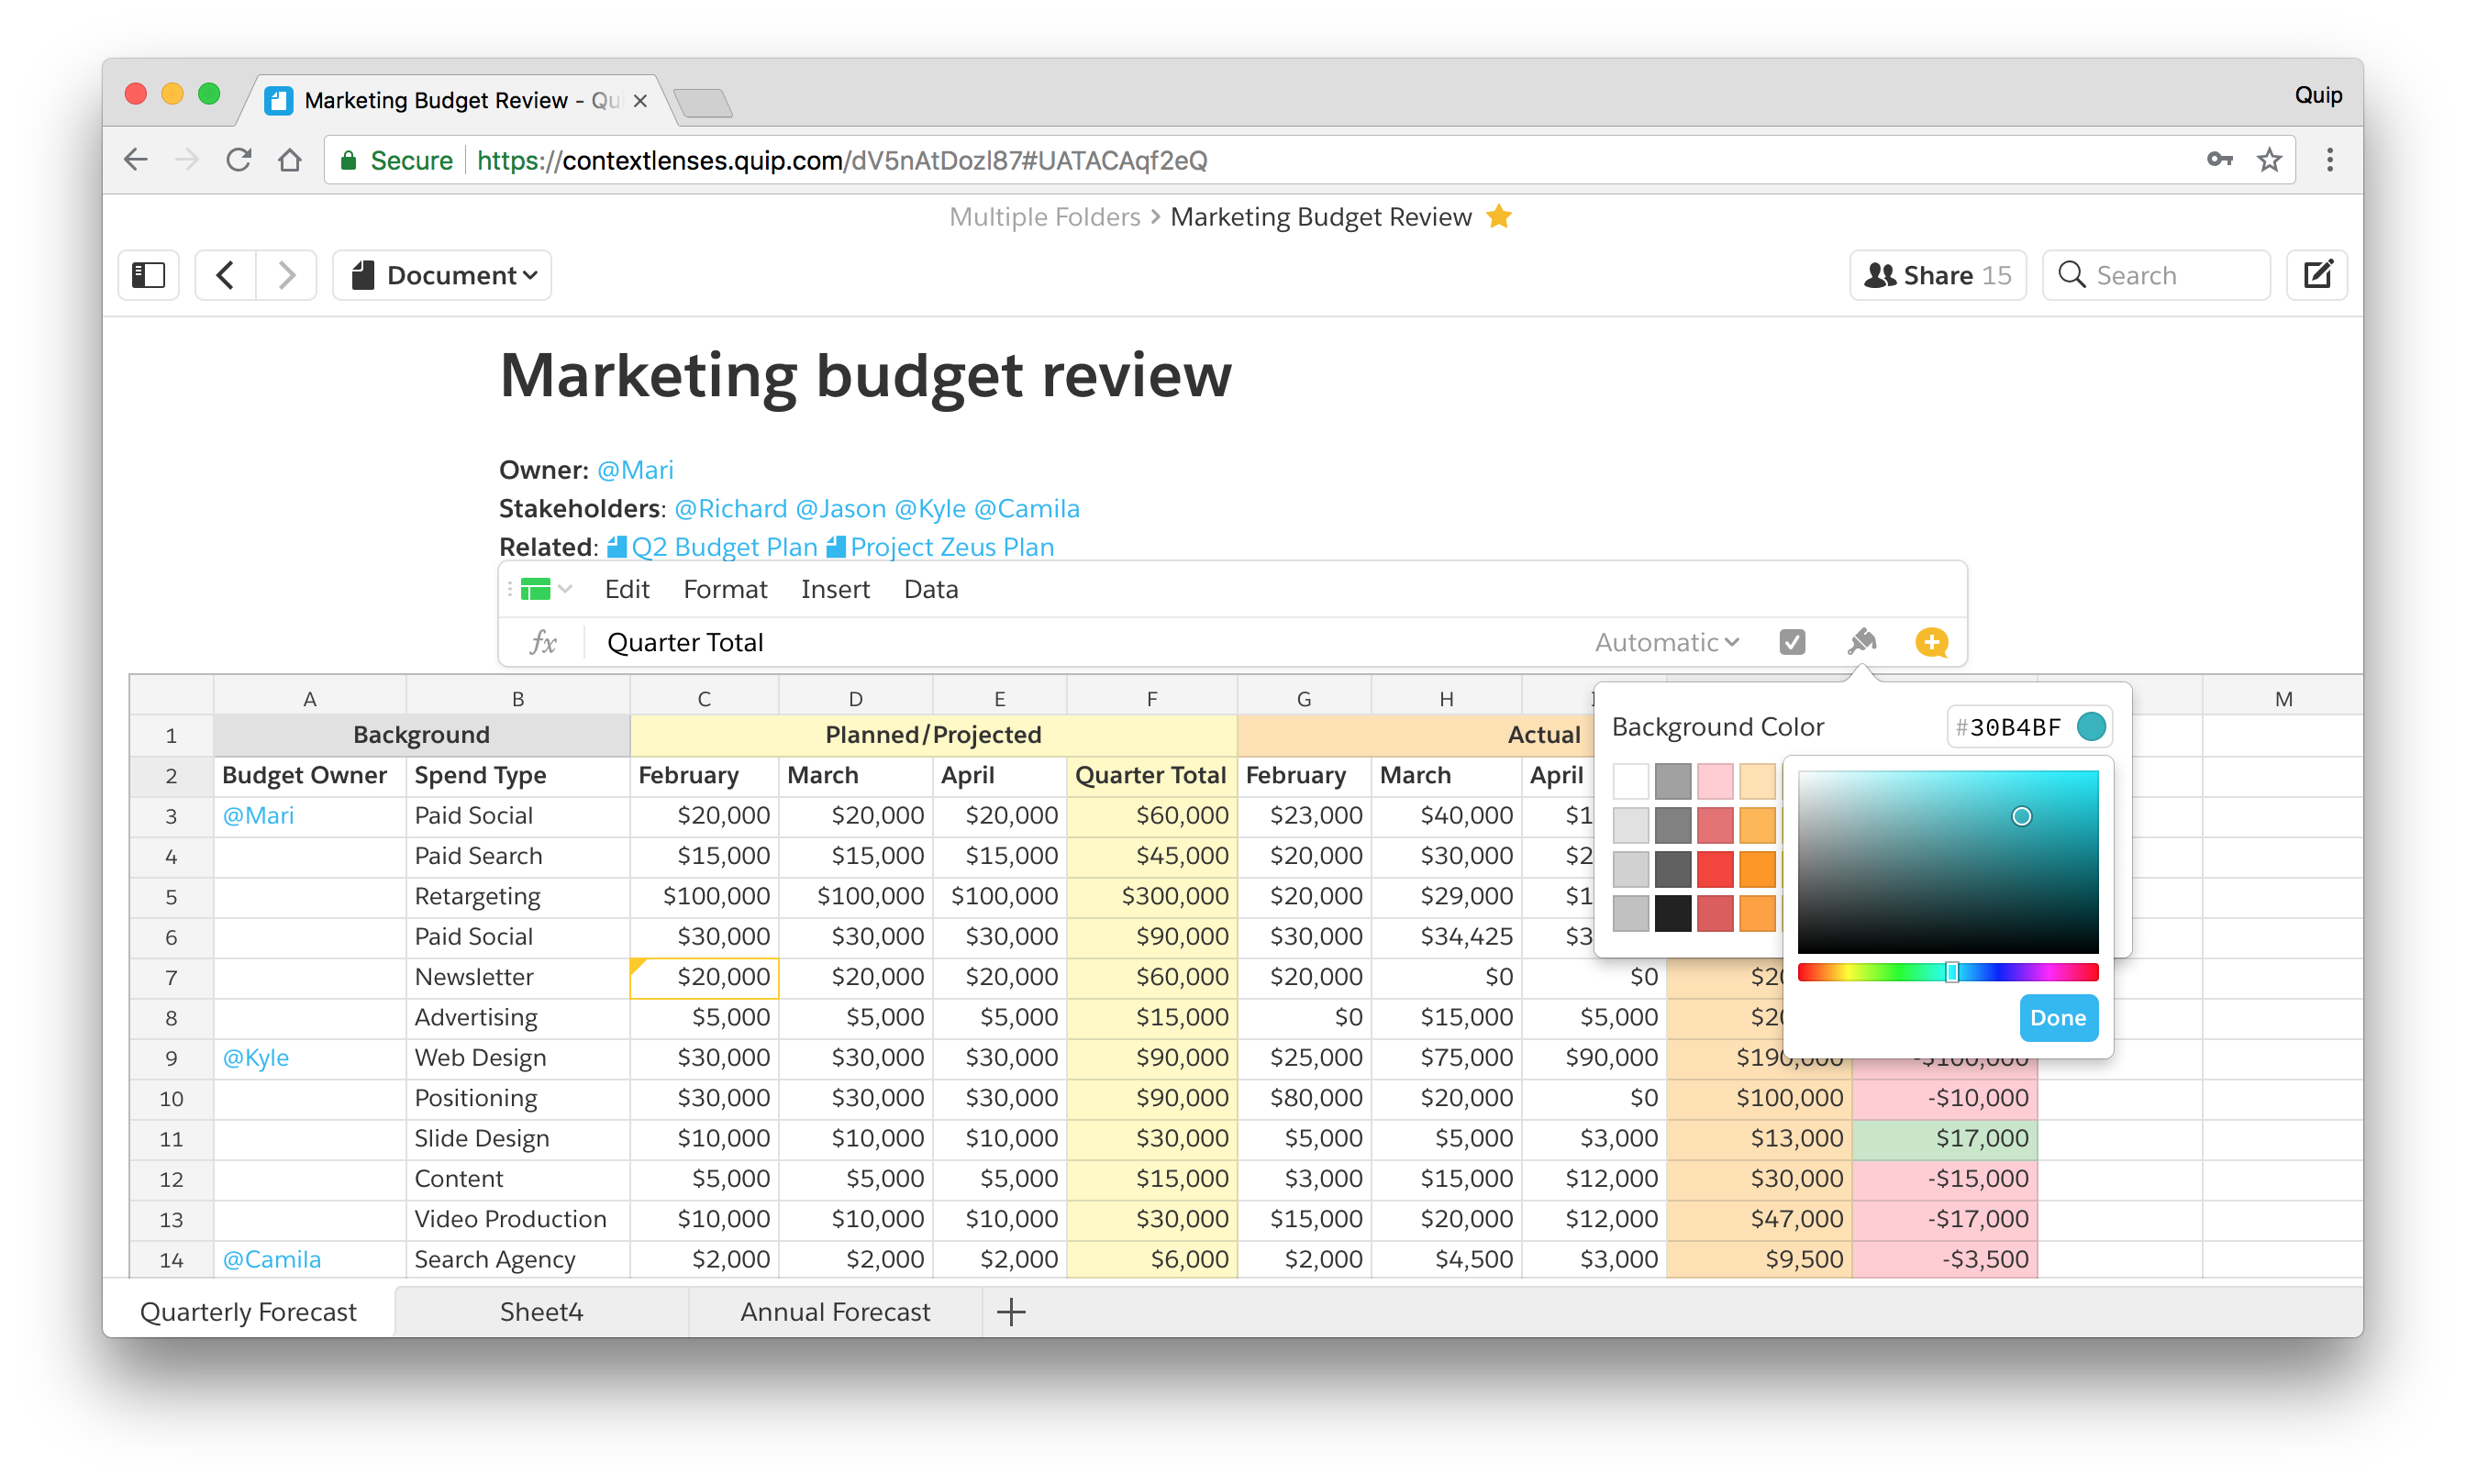Click the compose new document icon
Image resolution: width=2466 pixels, height=1484 pixels.
tap(2316, 275)
